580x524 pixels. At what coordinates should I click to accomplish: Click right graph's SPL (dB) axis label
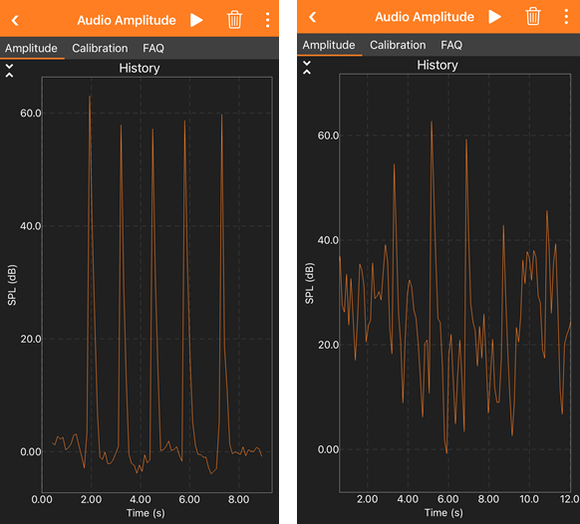[310, 283]
